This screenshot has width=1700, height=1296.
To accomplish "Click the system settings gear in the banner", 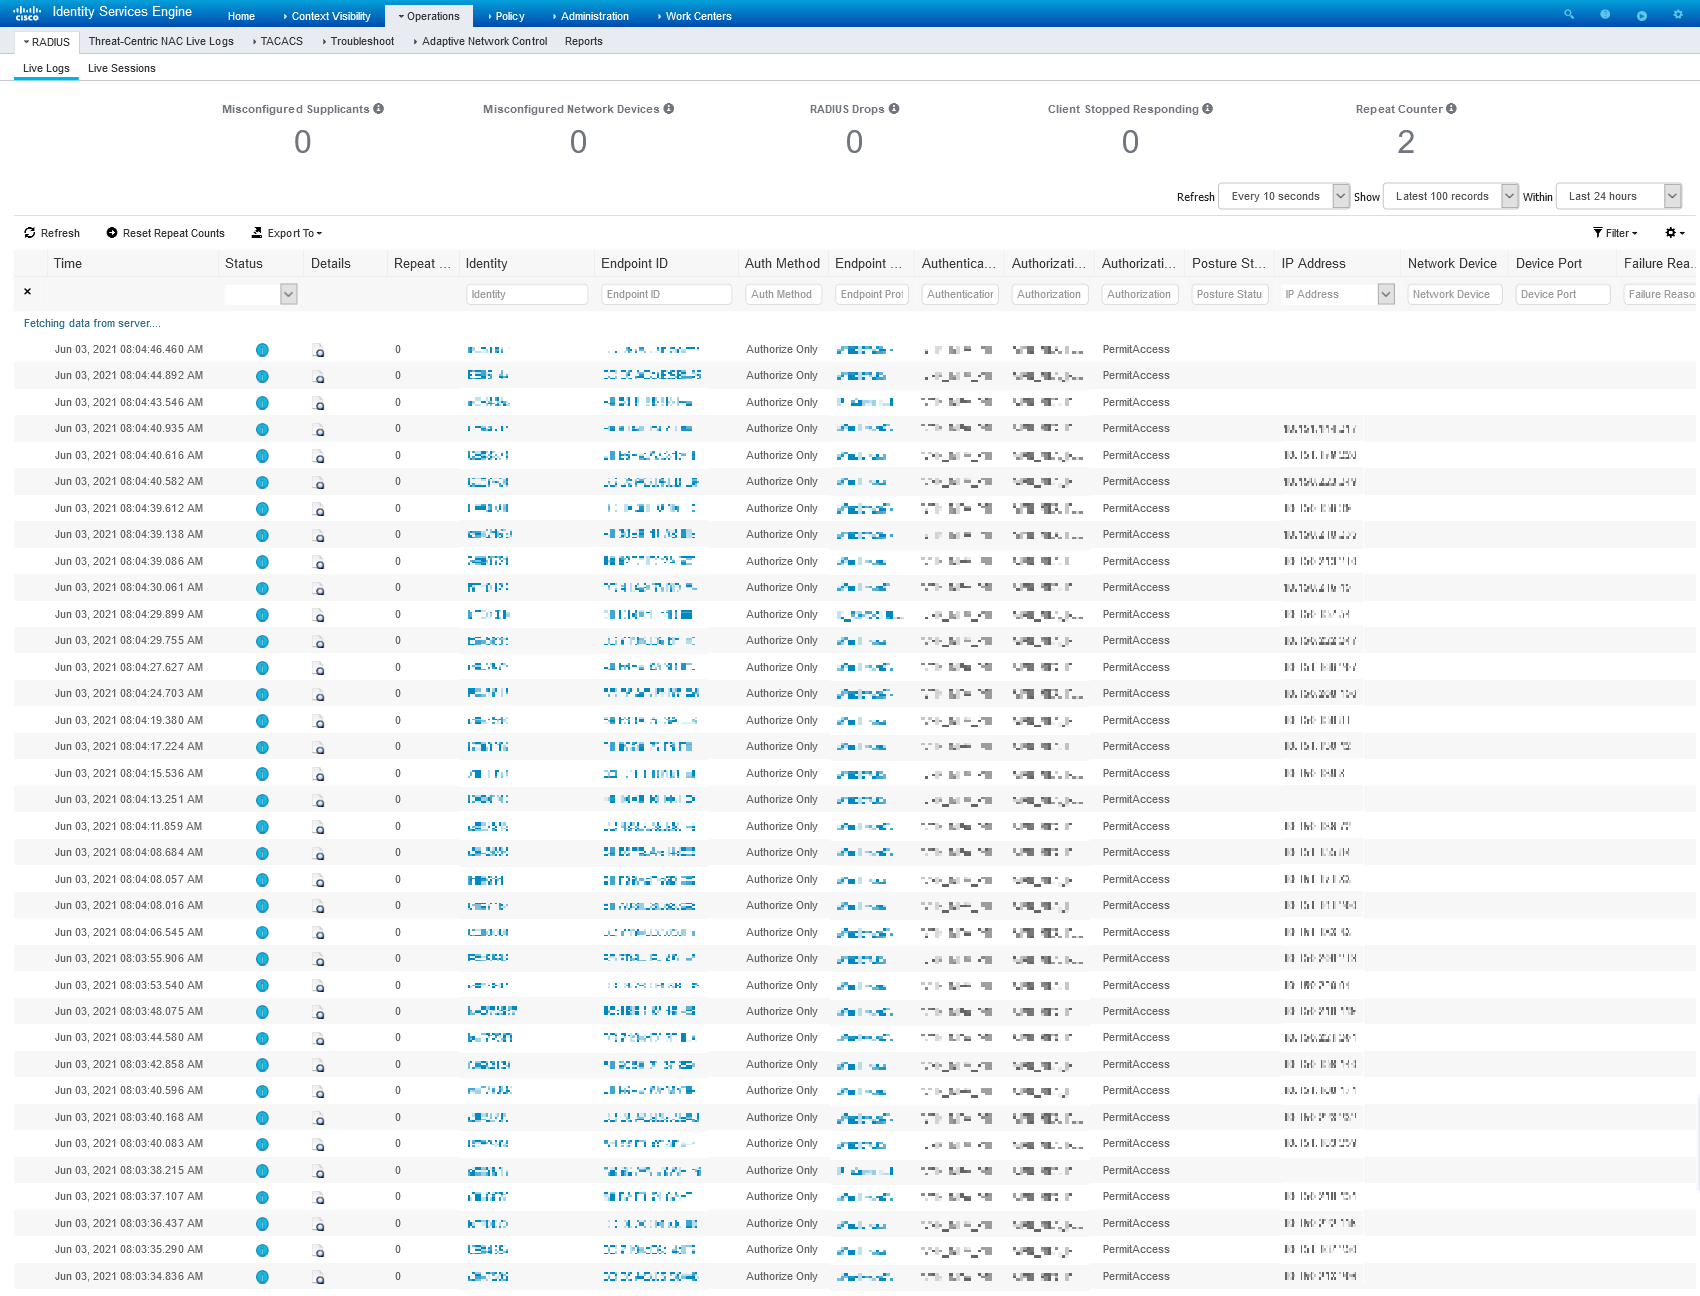I will point(1677,14).
